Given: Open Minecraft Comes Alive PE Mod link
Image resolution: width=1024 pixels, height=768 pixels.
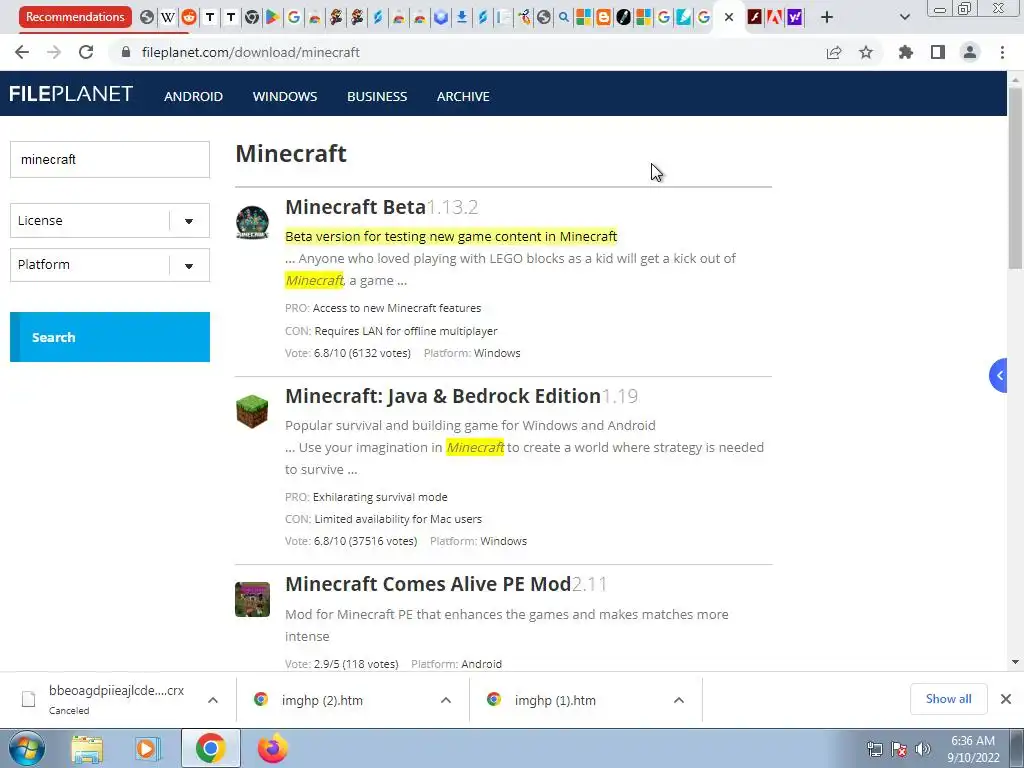Looking at the screenshot, I should point(428,584).
